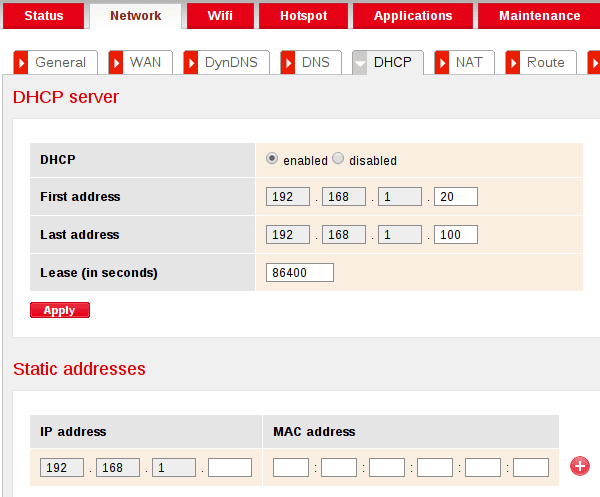Click the arrow icon on the DNS tab
Image resolution: width=600 pixels, height=497 pixels.
[x=287, y=62]
